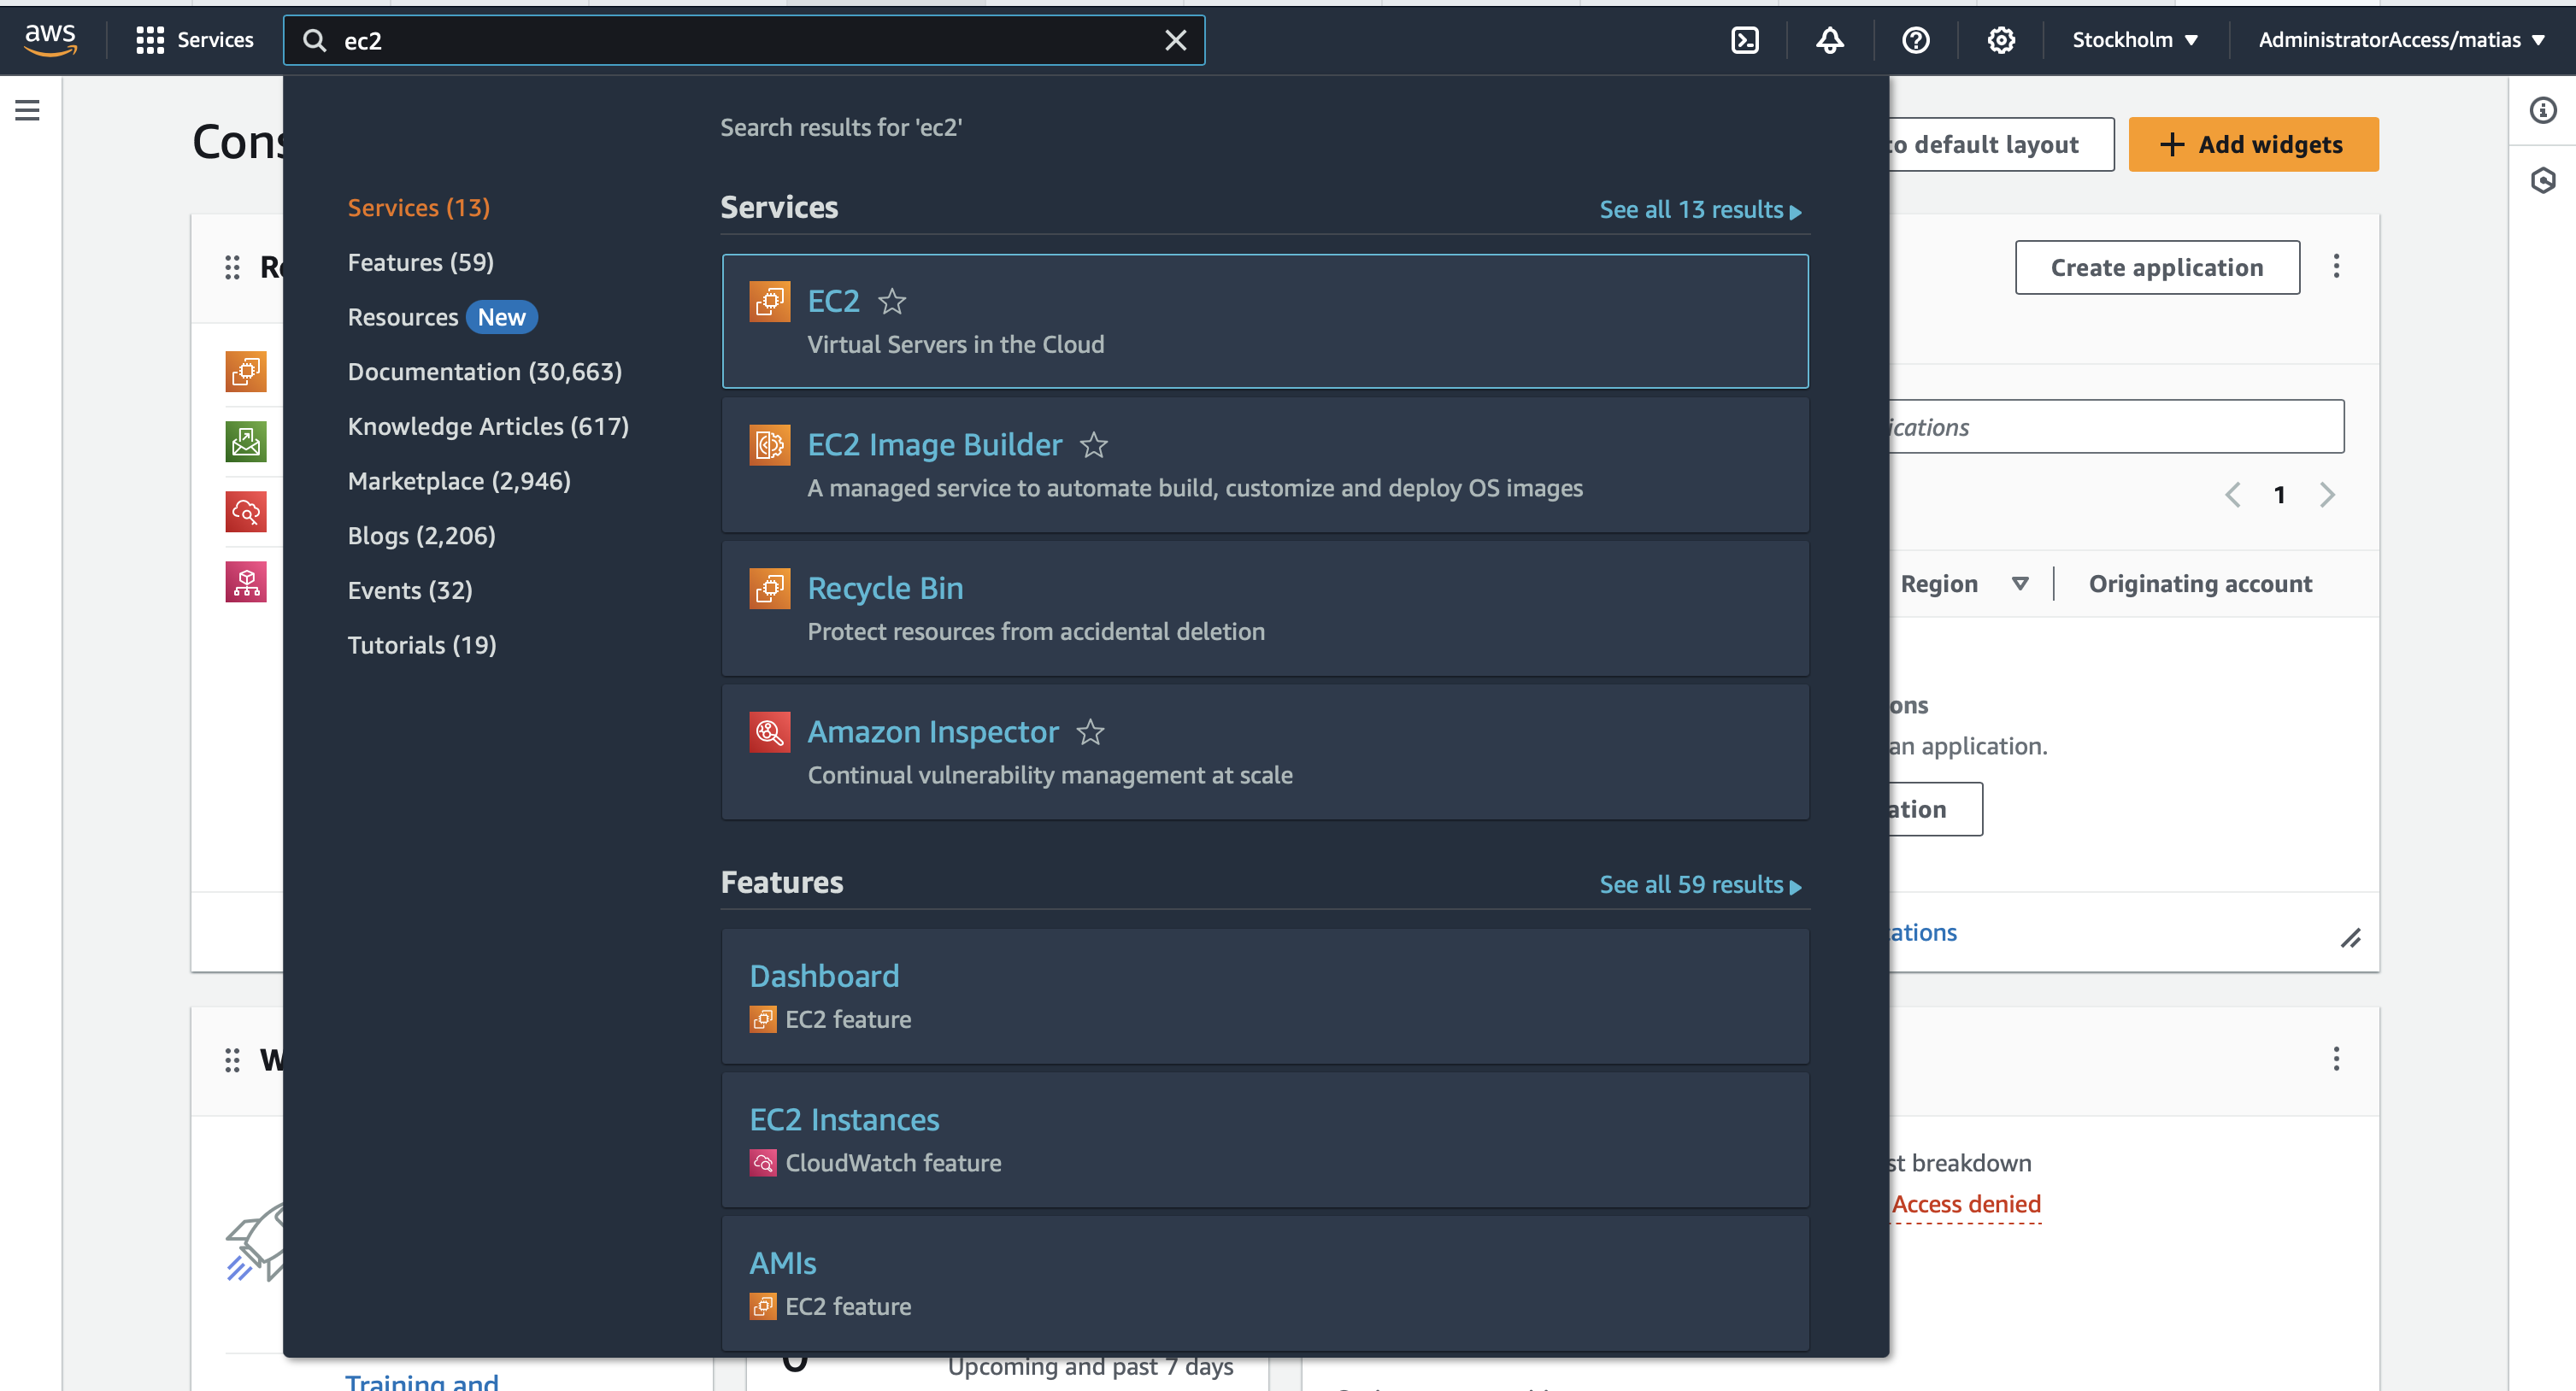2576x1391 pixels.
Task: Click the EC2 service icon in results
Action: [769, 301]
